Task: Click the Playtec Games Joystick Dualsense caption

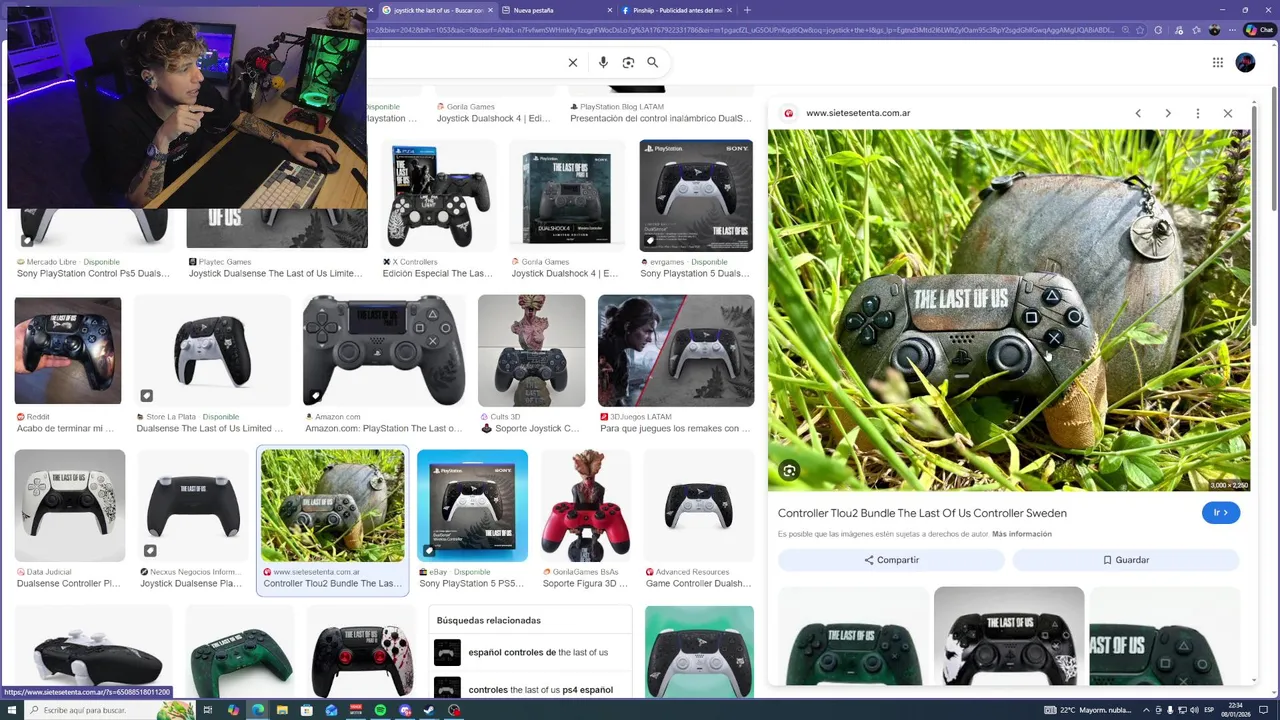Action: click(275, 274)
